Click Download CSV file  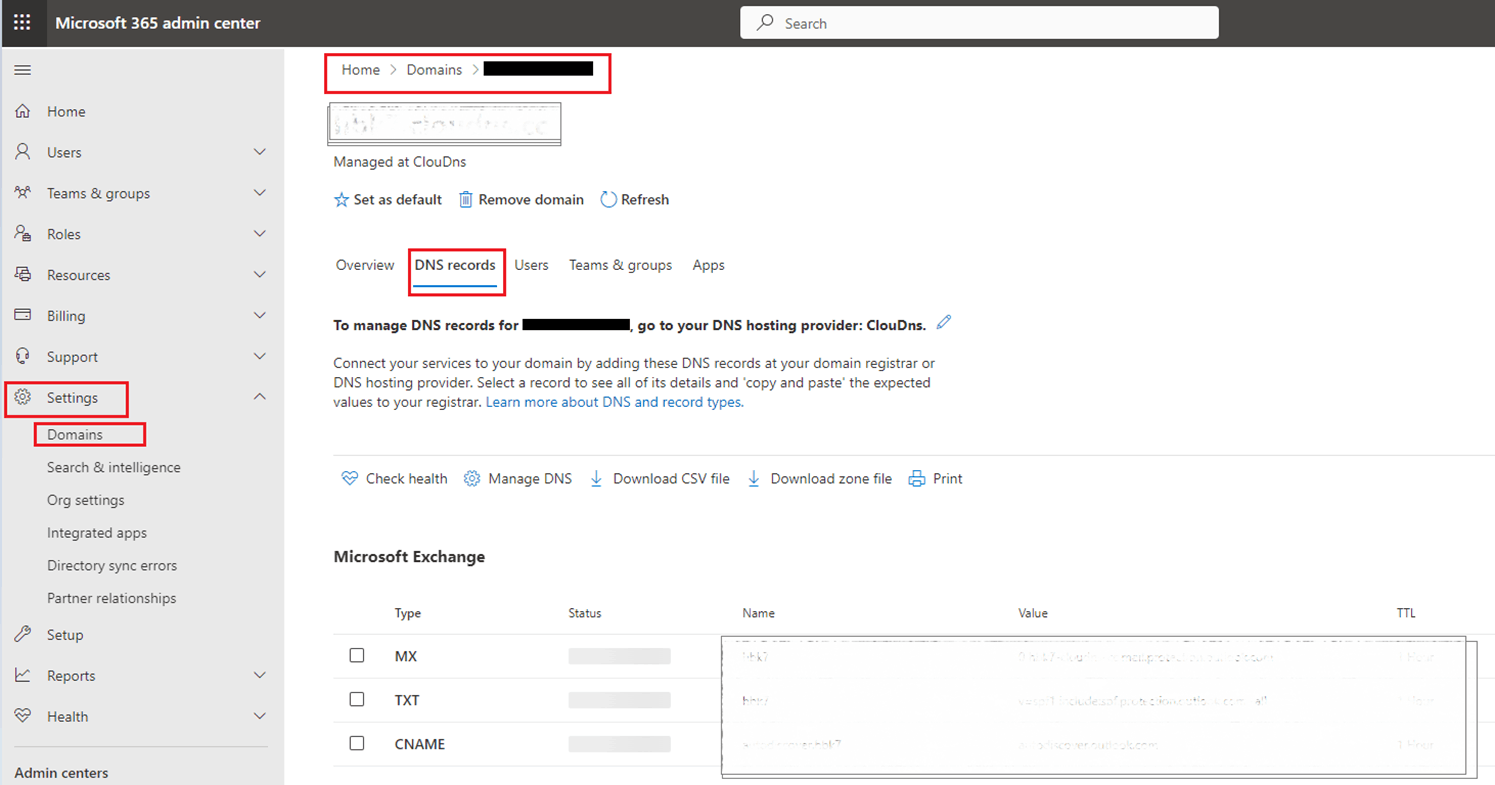click(659, 479)
